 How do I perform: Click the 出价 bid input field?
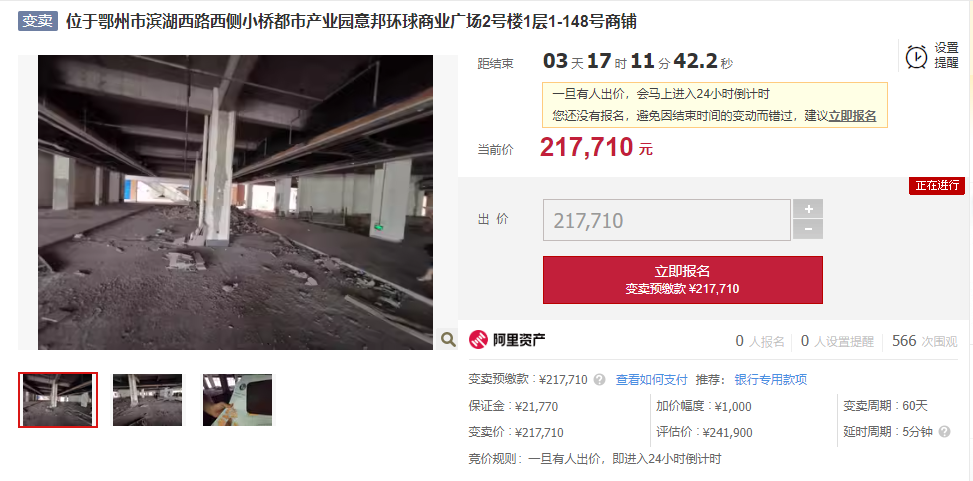(x=667, y=220)
